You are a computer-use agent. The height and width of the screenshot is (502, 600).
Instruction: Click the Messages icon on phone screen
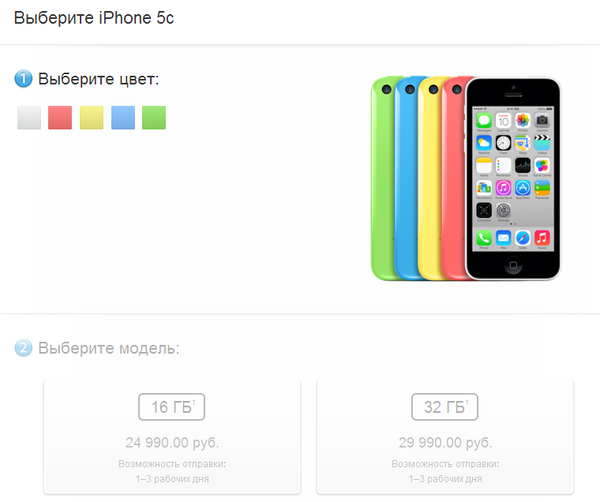pos(484,121)
